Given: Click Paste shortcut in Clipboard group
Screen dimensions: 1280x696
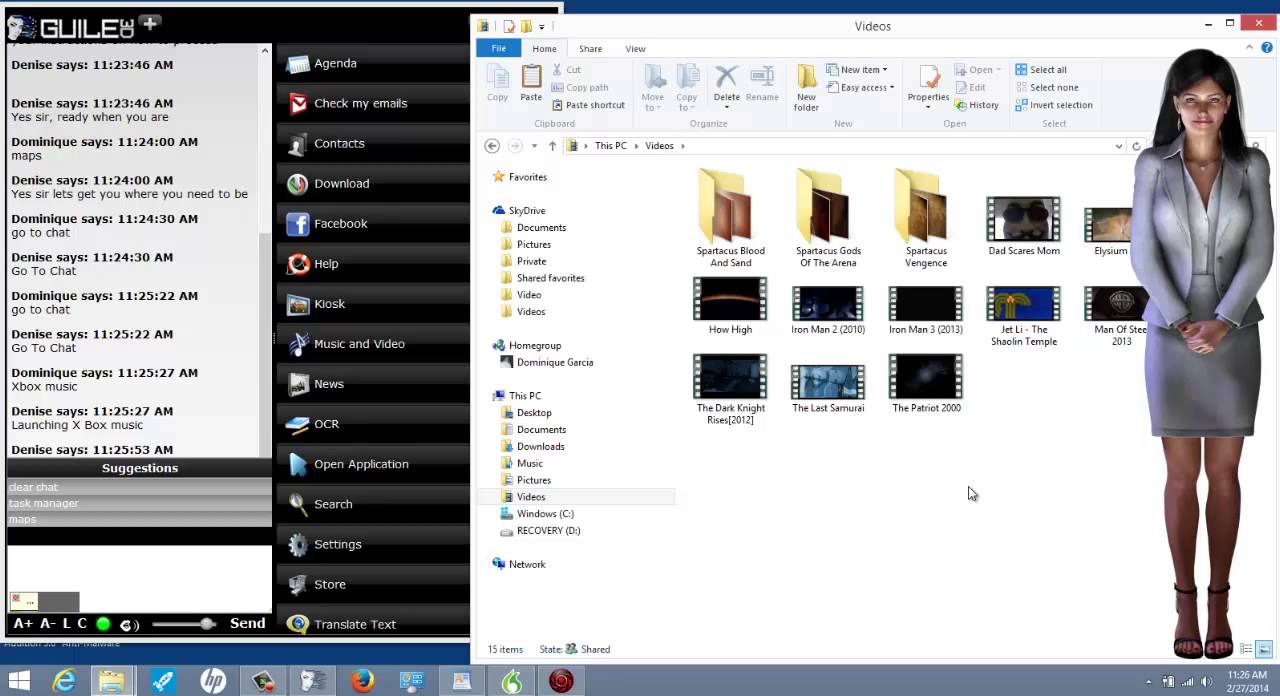Looking at the screenshot, I should 587,105.
